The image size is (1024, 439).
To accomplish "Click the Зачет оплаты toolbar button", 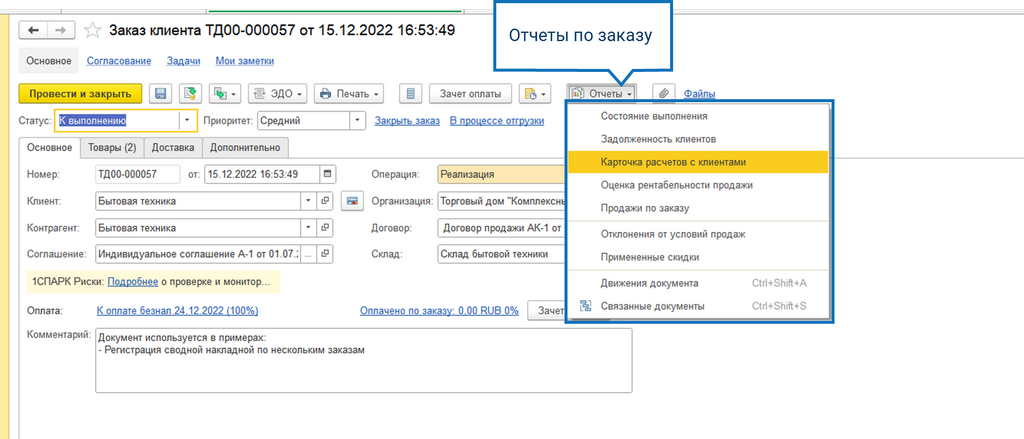I will (x=470, y=94).
